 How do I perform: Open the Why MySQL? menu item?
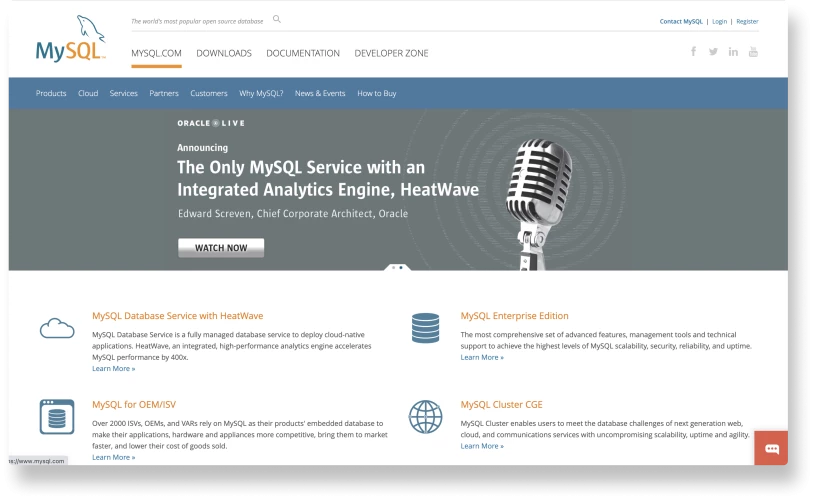[x=261, y=93]
